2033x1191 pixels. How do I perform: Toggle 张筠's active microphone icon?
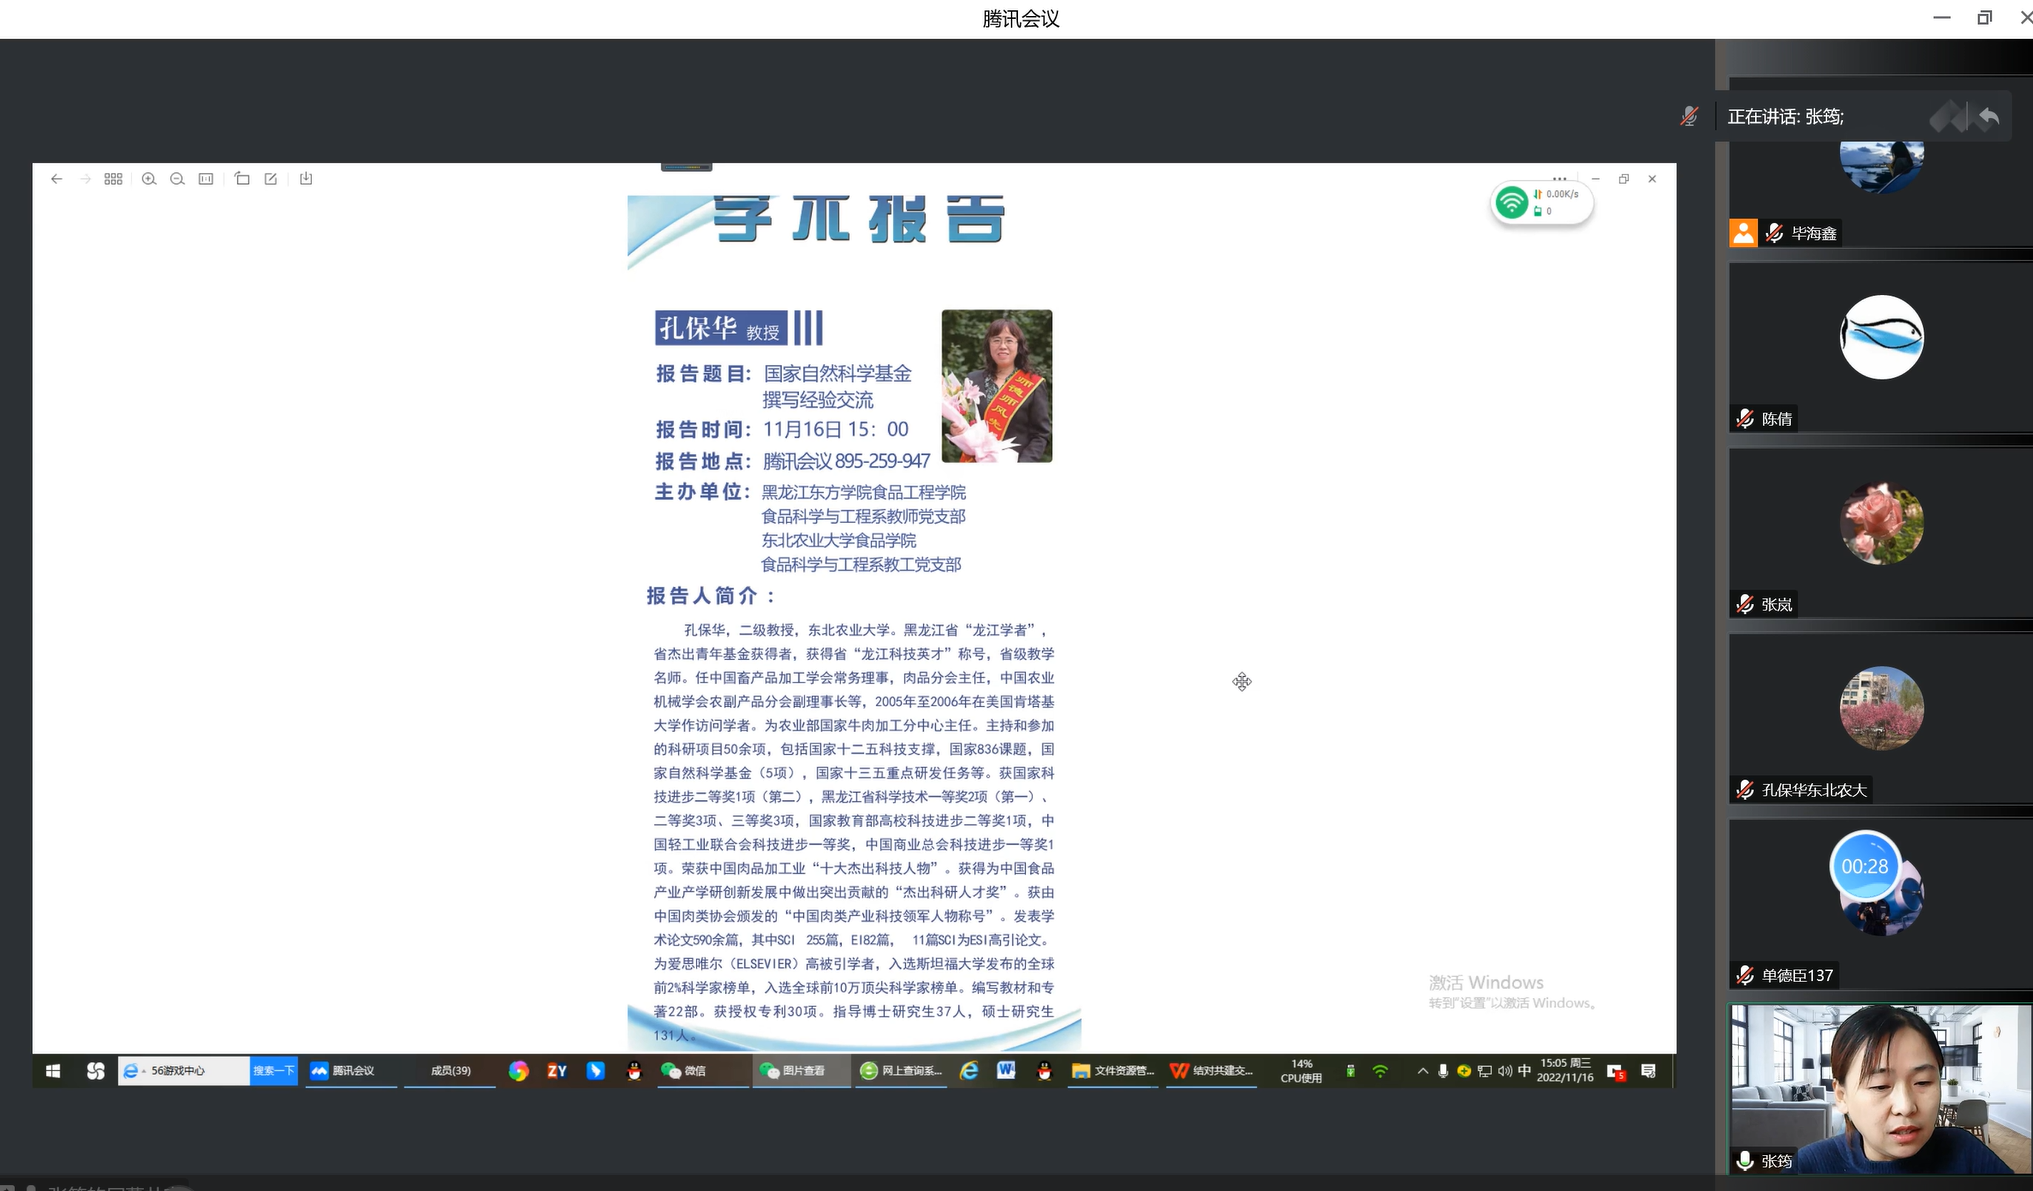[1745, 1160]
